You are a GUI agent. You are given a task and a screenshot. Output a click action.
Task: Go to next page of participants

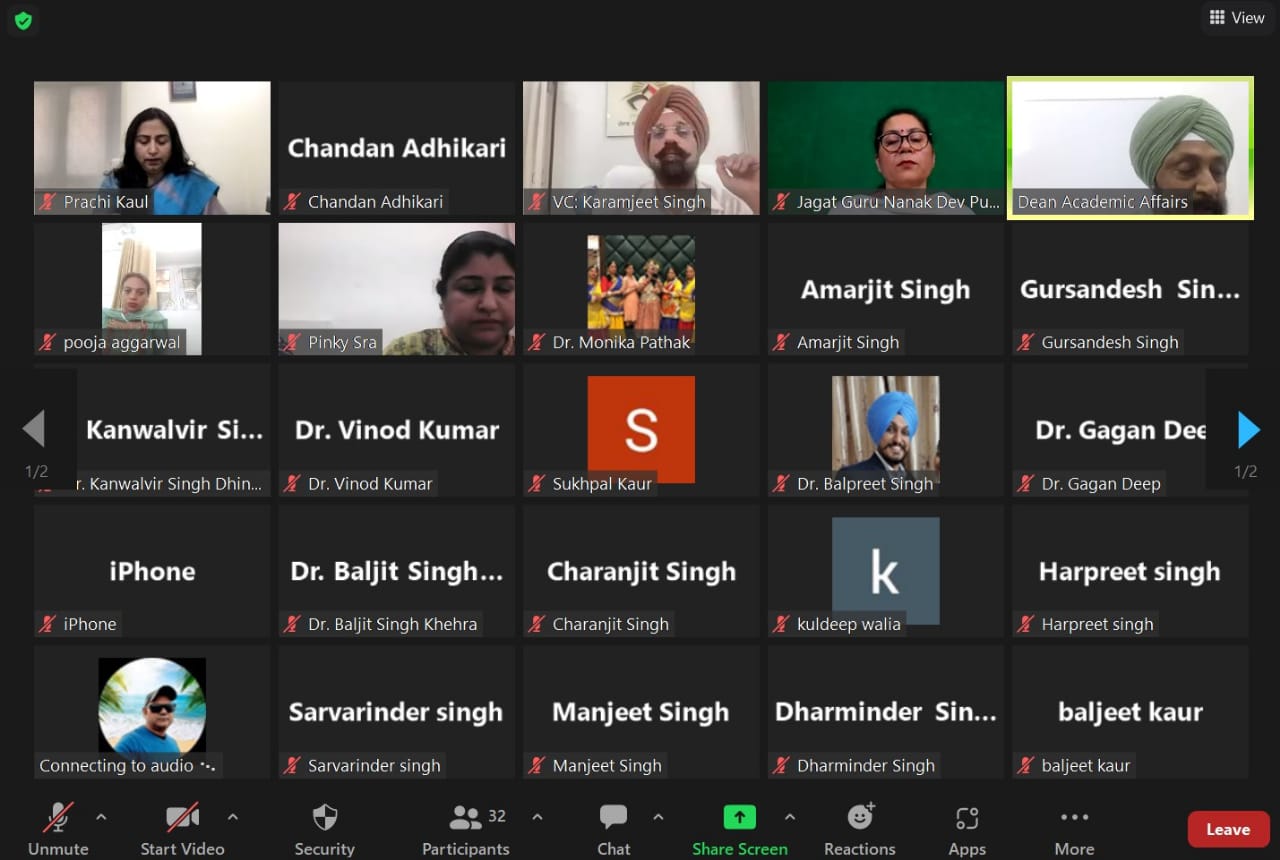coord(1247,430)
